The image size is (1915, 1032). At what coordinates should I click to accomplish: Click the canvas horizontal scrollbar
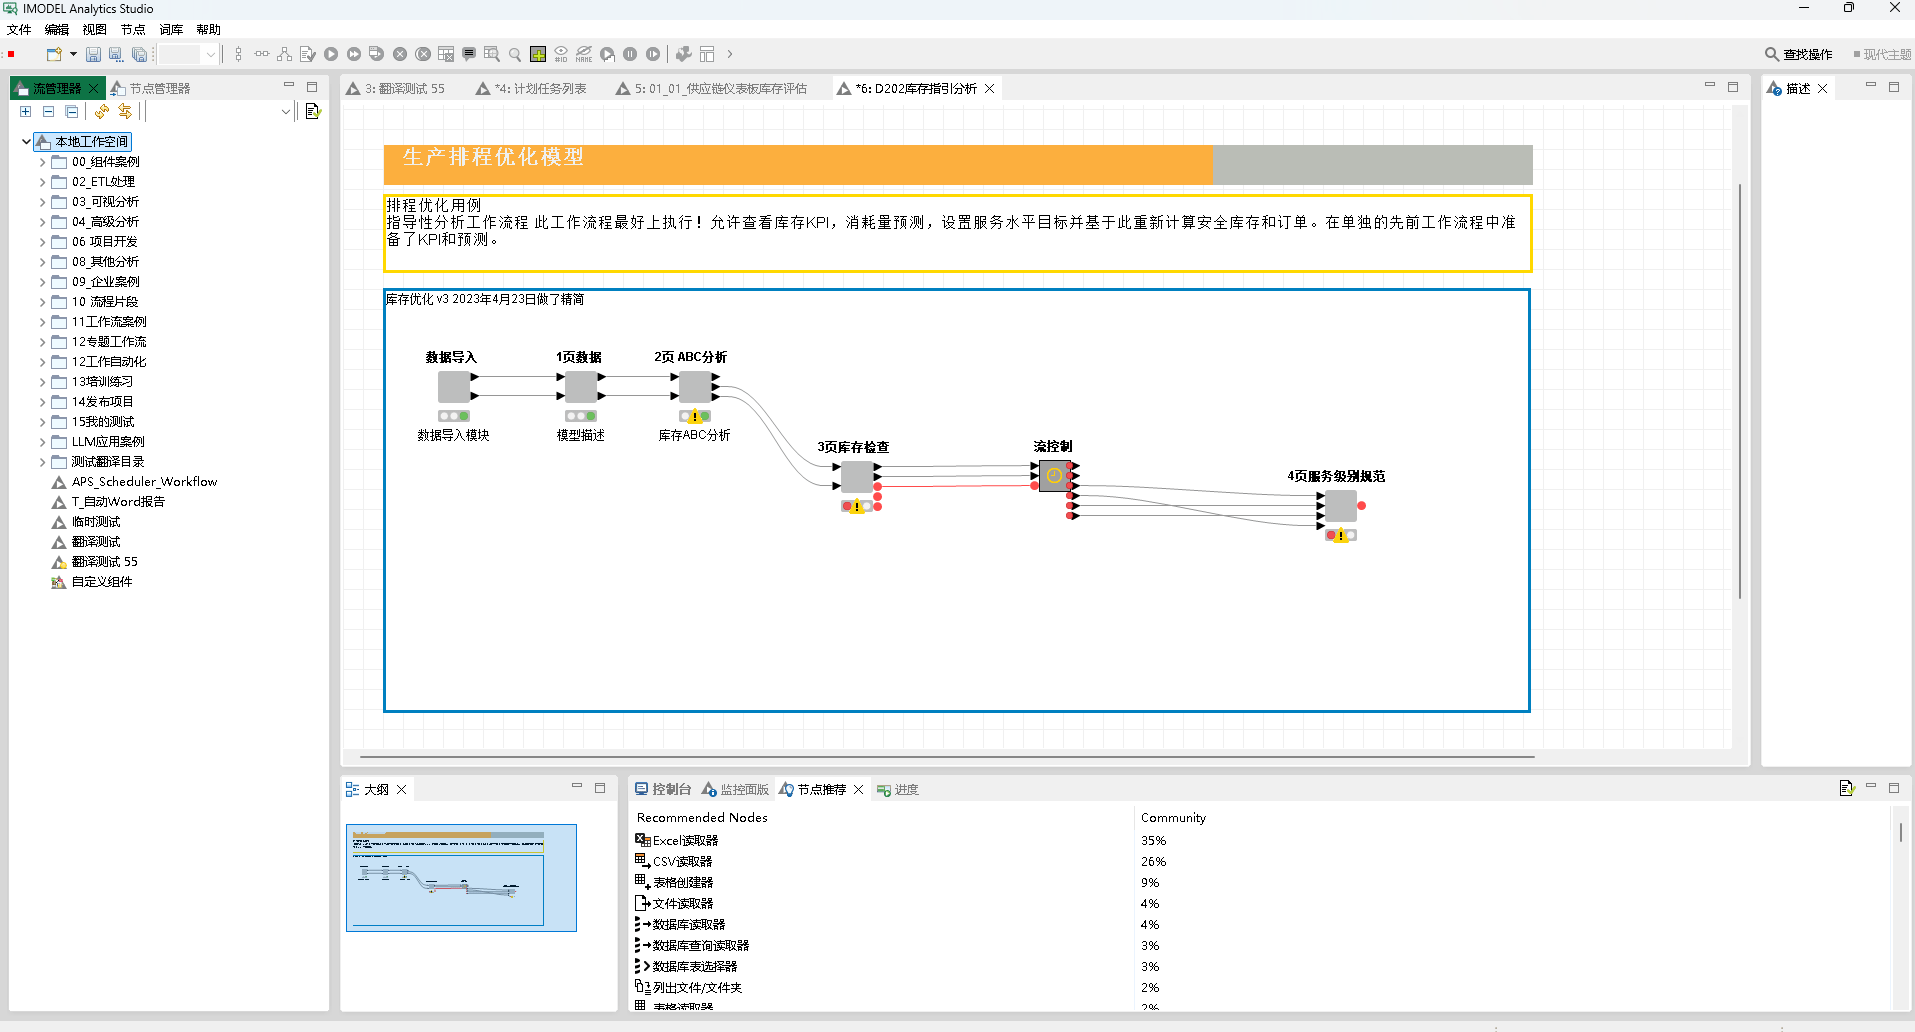947,757
